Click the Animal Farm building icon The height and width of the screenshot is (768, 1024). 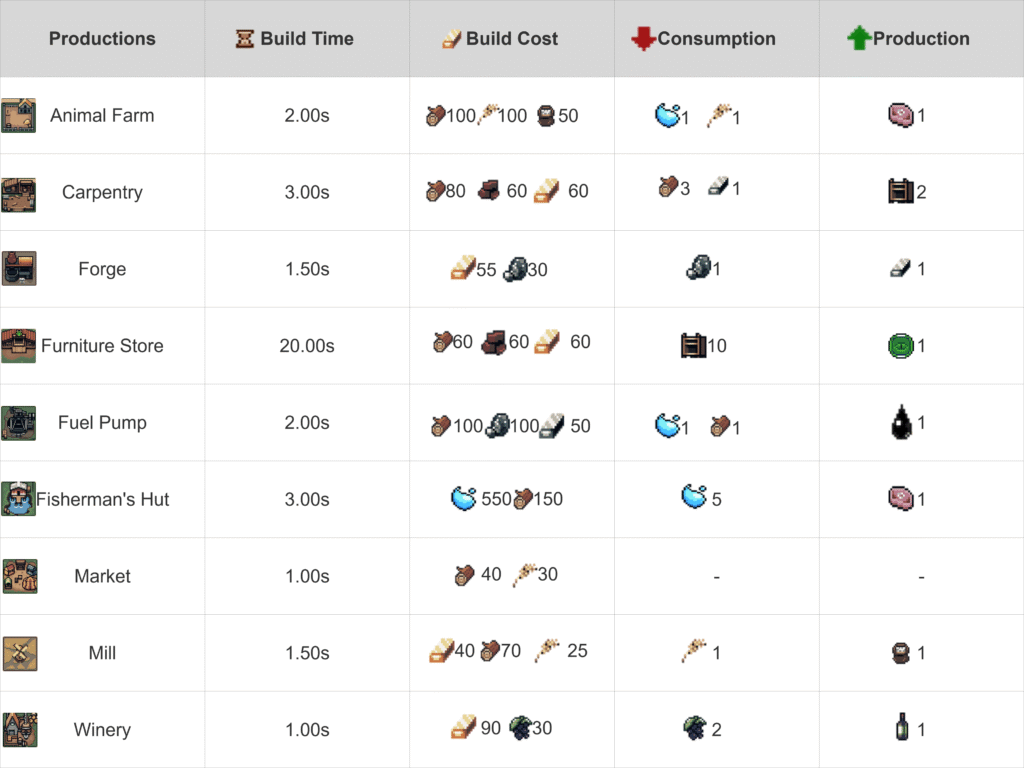click(19, 115)
